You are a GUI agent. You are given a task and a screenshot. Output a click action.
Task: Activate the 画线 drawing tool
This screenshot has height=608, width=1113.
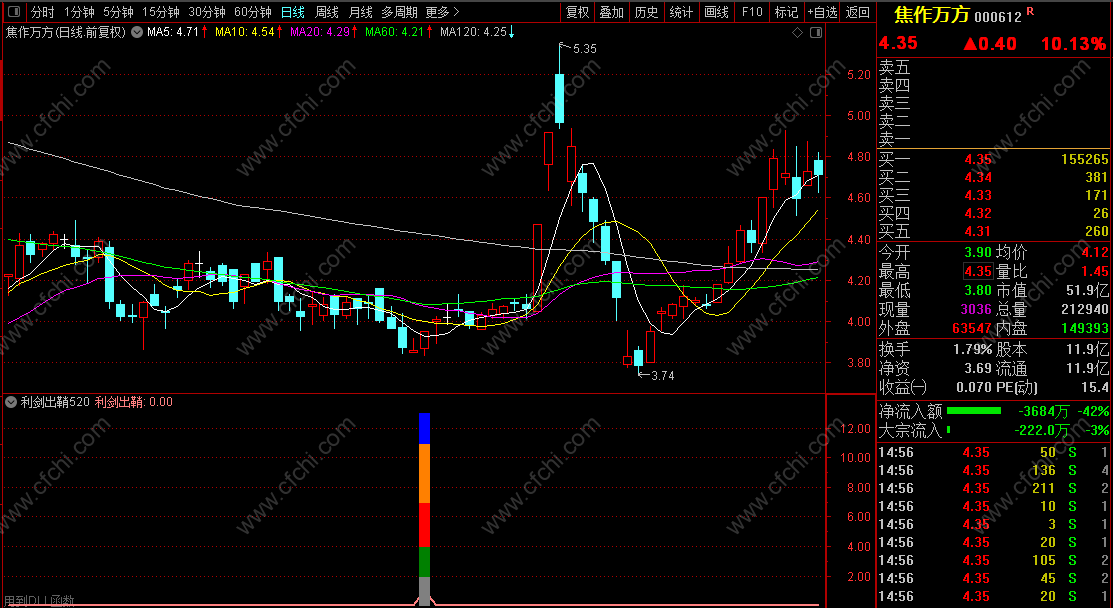pyautogui.click(x=716, y=12)
